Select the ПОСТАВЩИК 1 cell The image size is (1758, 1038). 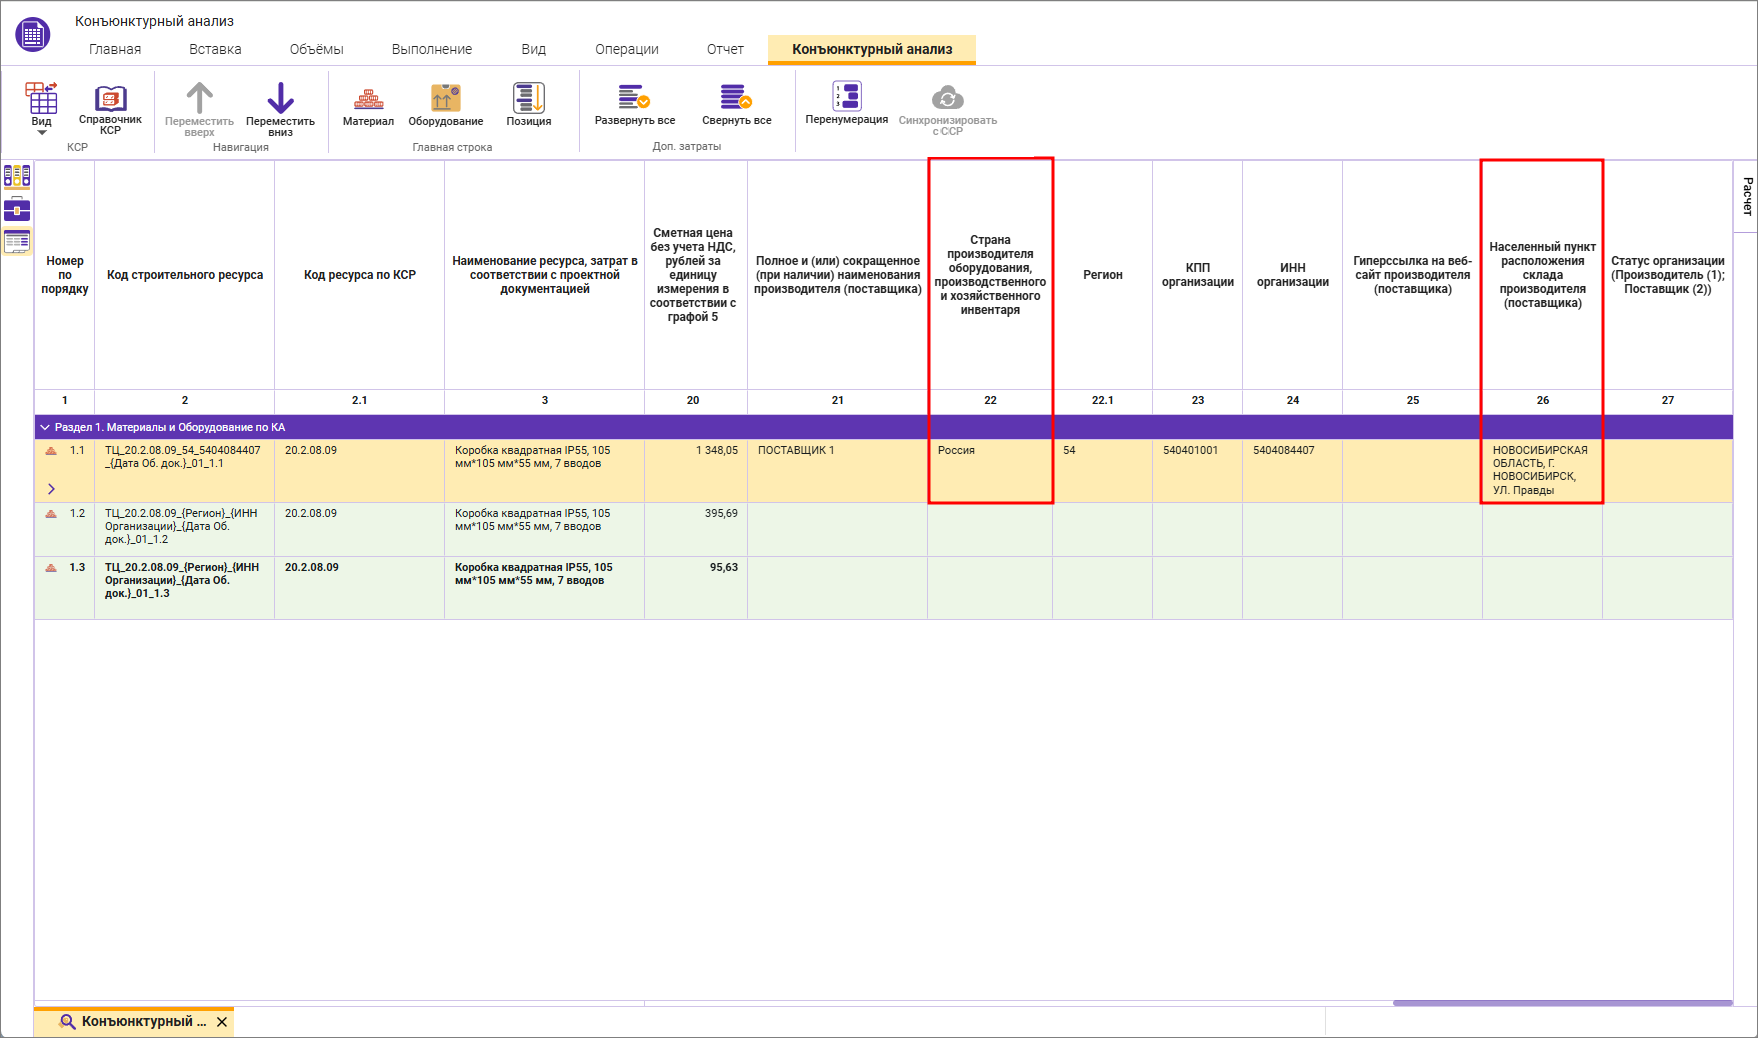[836, 451]
